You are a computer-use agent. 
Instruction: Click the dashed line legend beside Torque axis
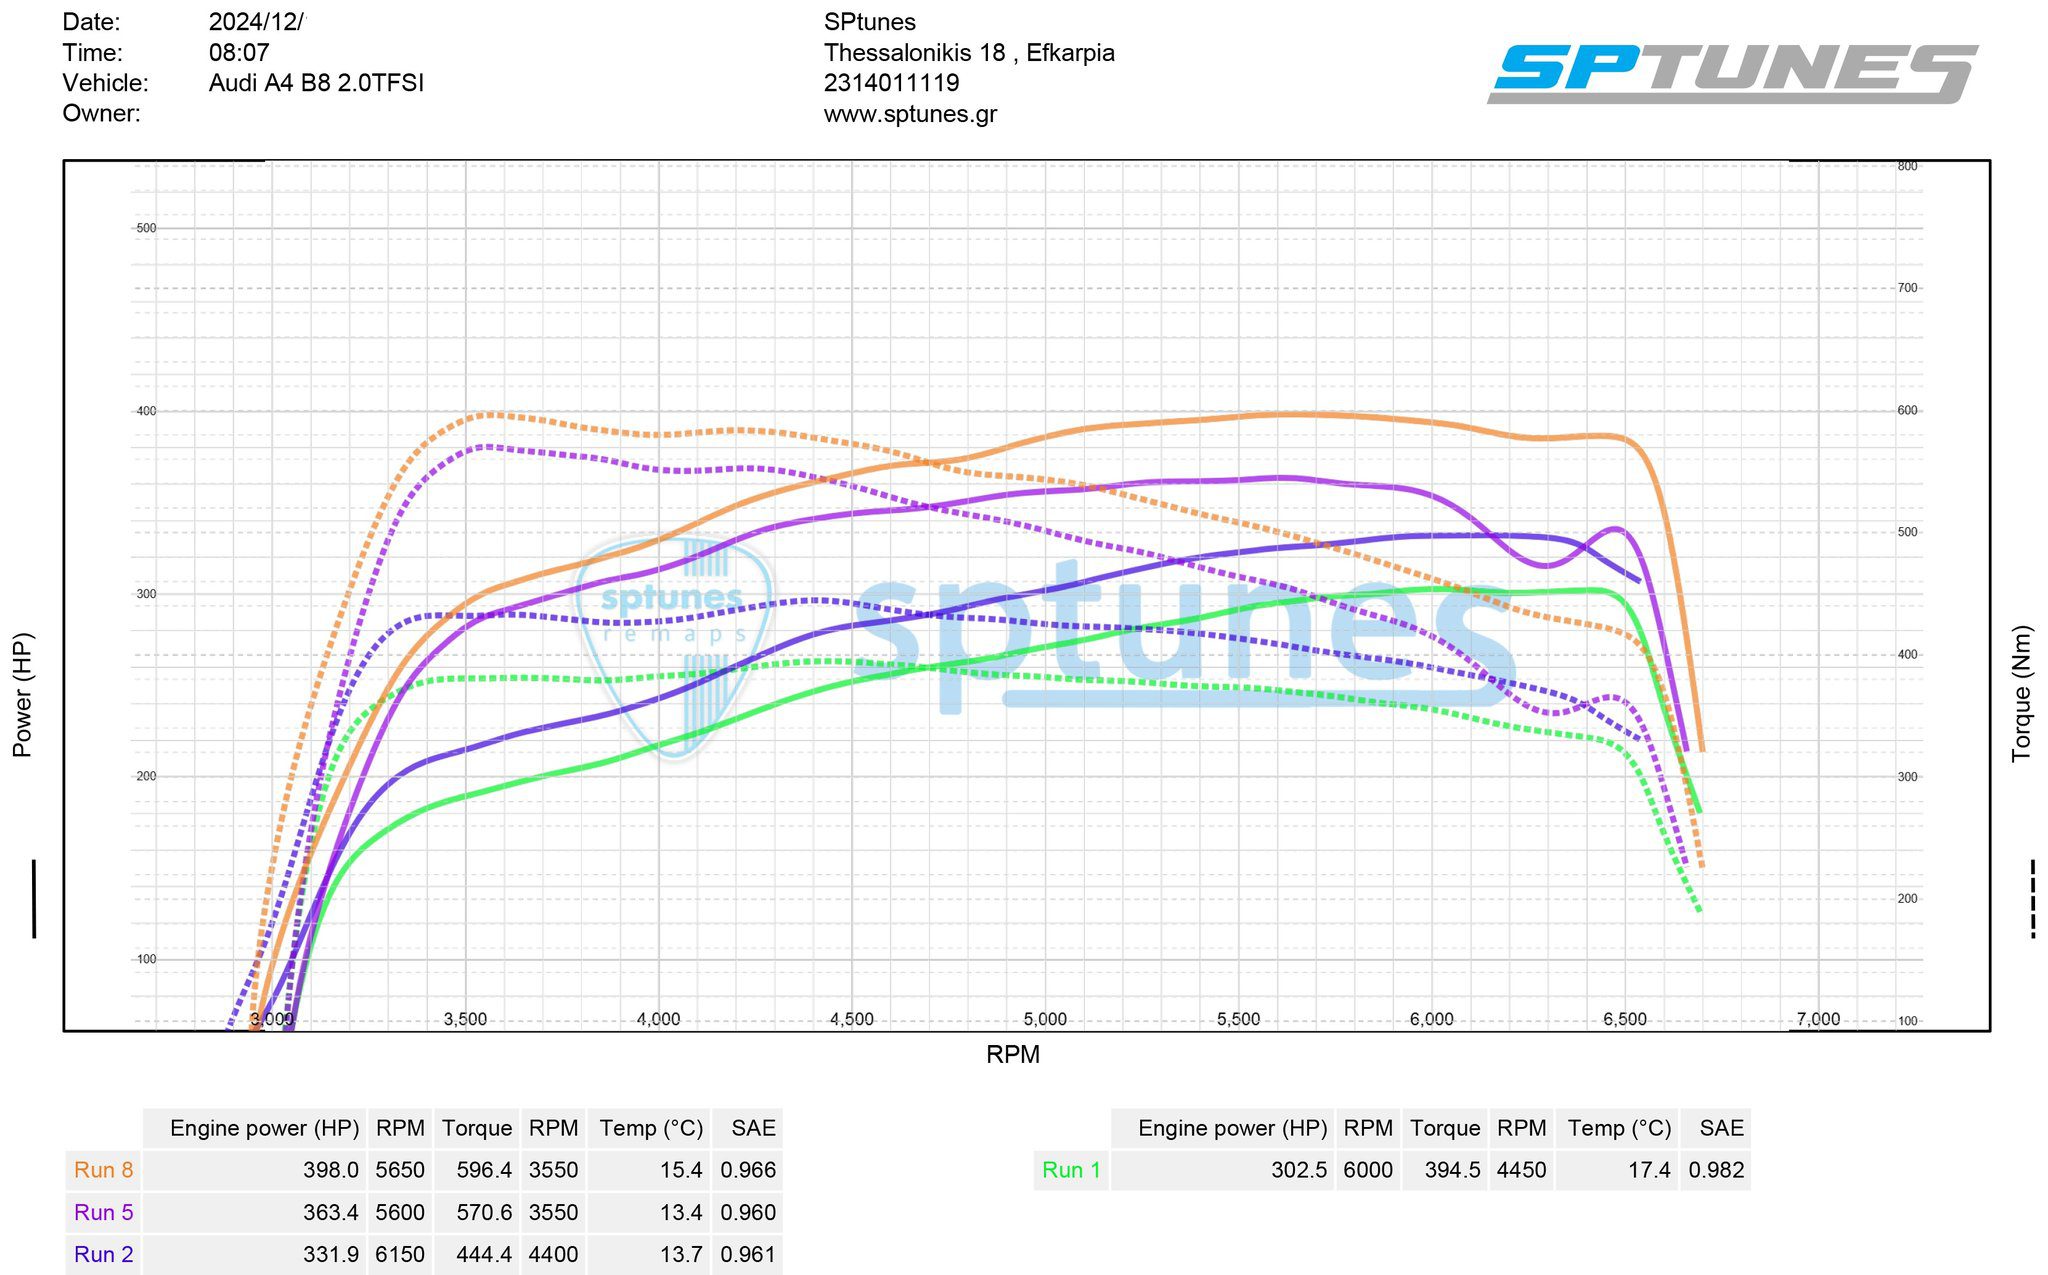pos(2032,898)
